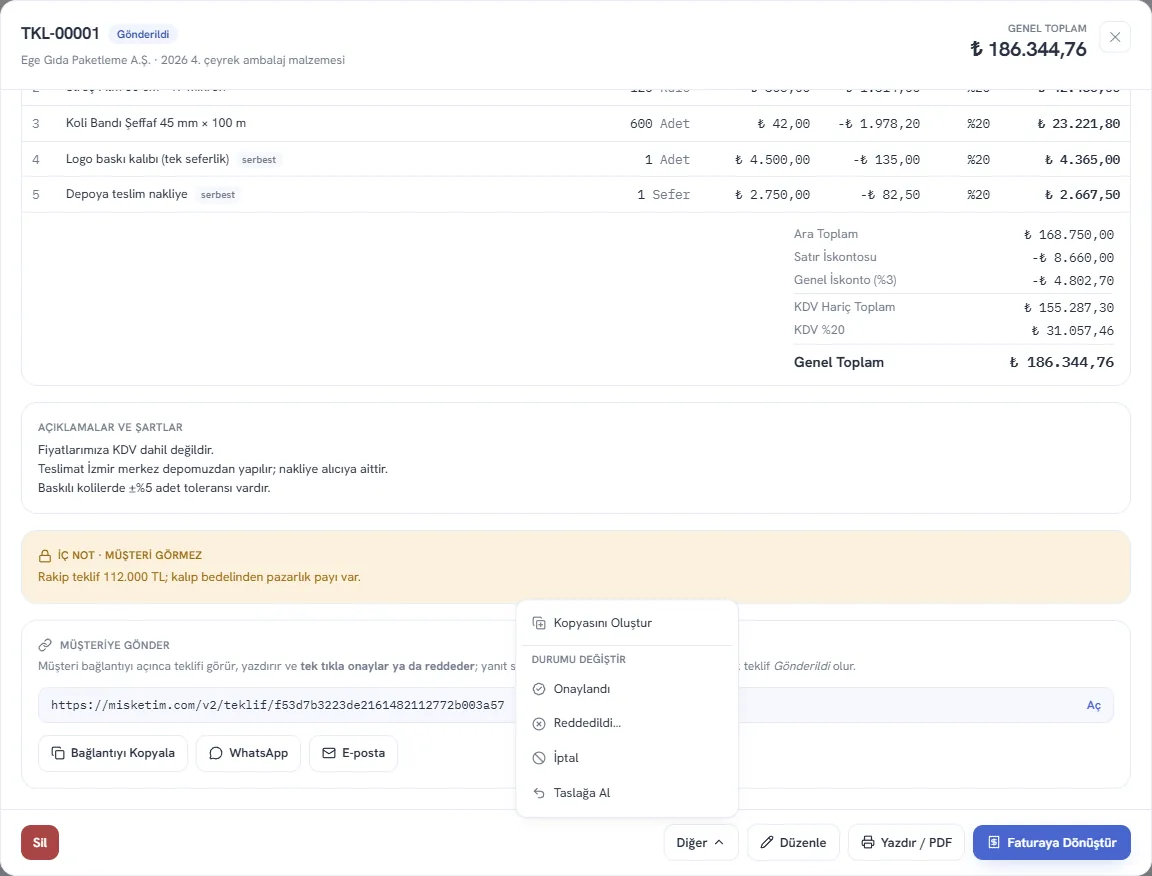
Task: Click the pencil icon in Düzenle button
Action: point(766,842)
